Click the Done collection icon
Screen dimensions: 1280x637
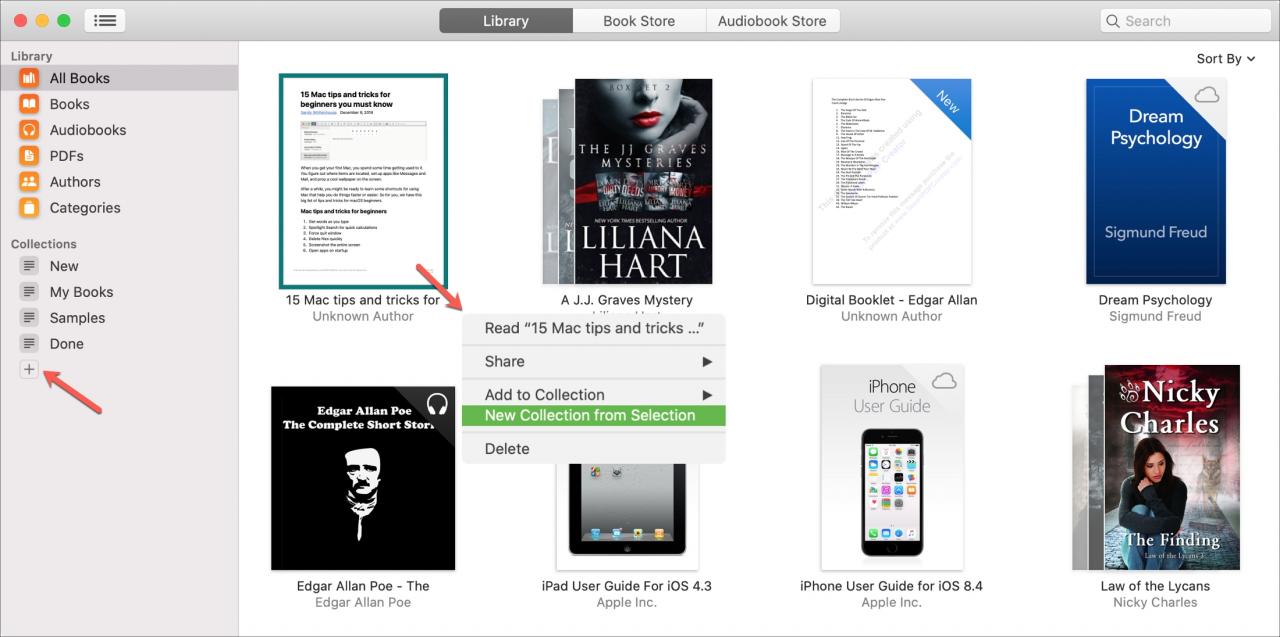coord(30,344)
